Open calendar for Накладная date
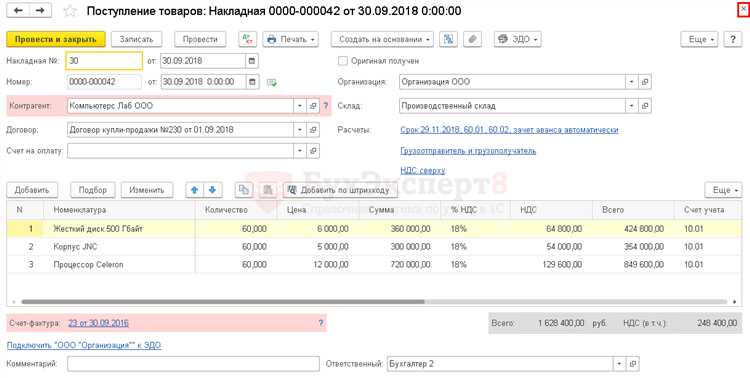This screenshot has width=750, height=378. (x=252, y=61)
